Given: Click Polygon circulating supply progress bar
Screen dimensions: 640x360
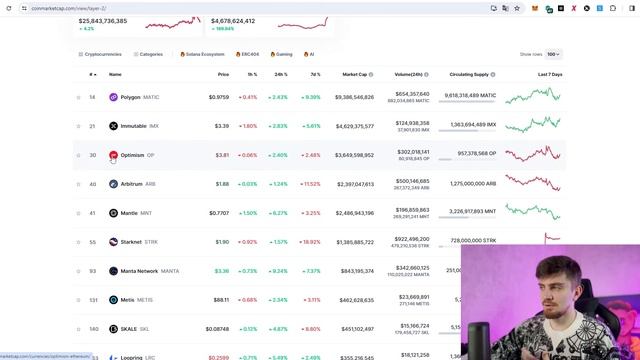Looking at the screenshot, I should tap(467, 102).
